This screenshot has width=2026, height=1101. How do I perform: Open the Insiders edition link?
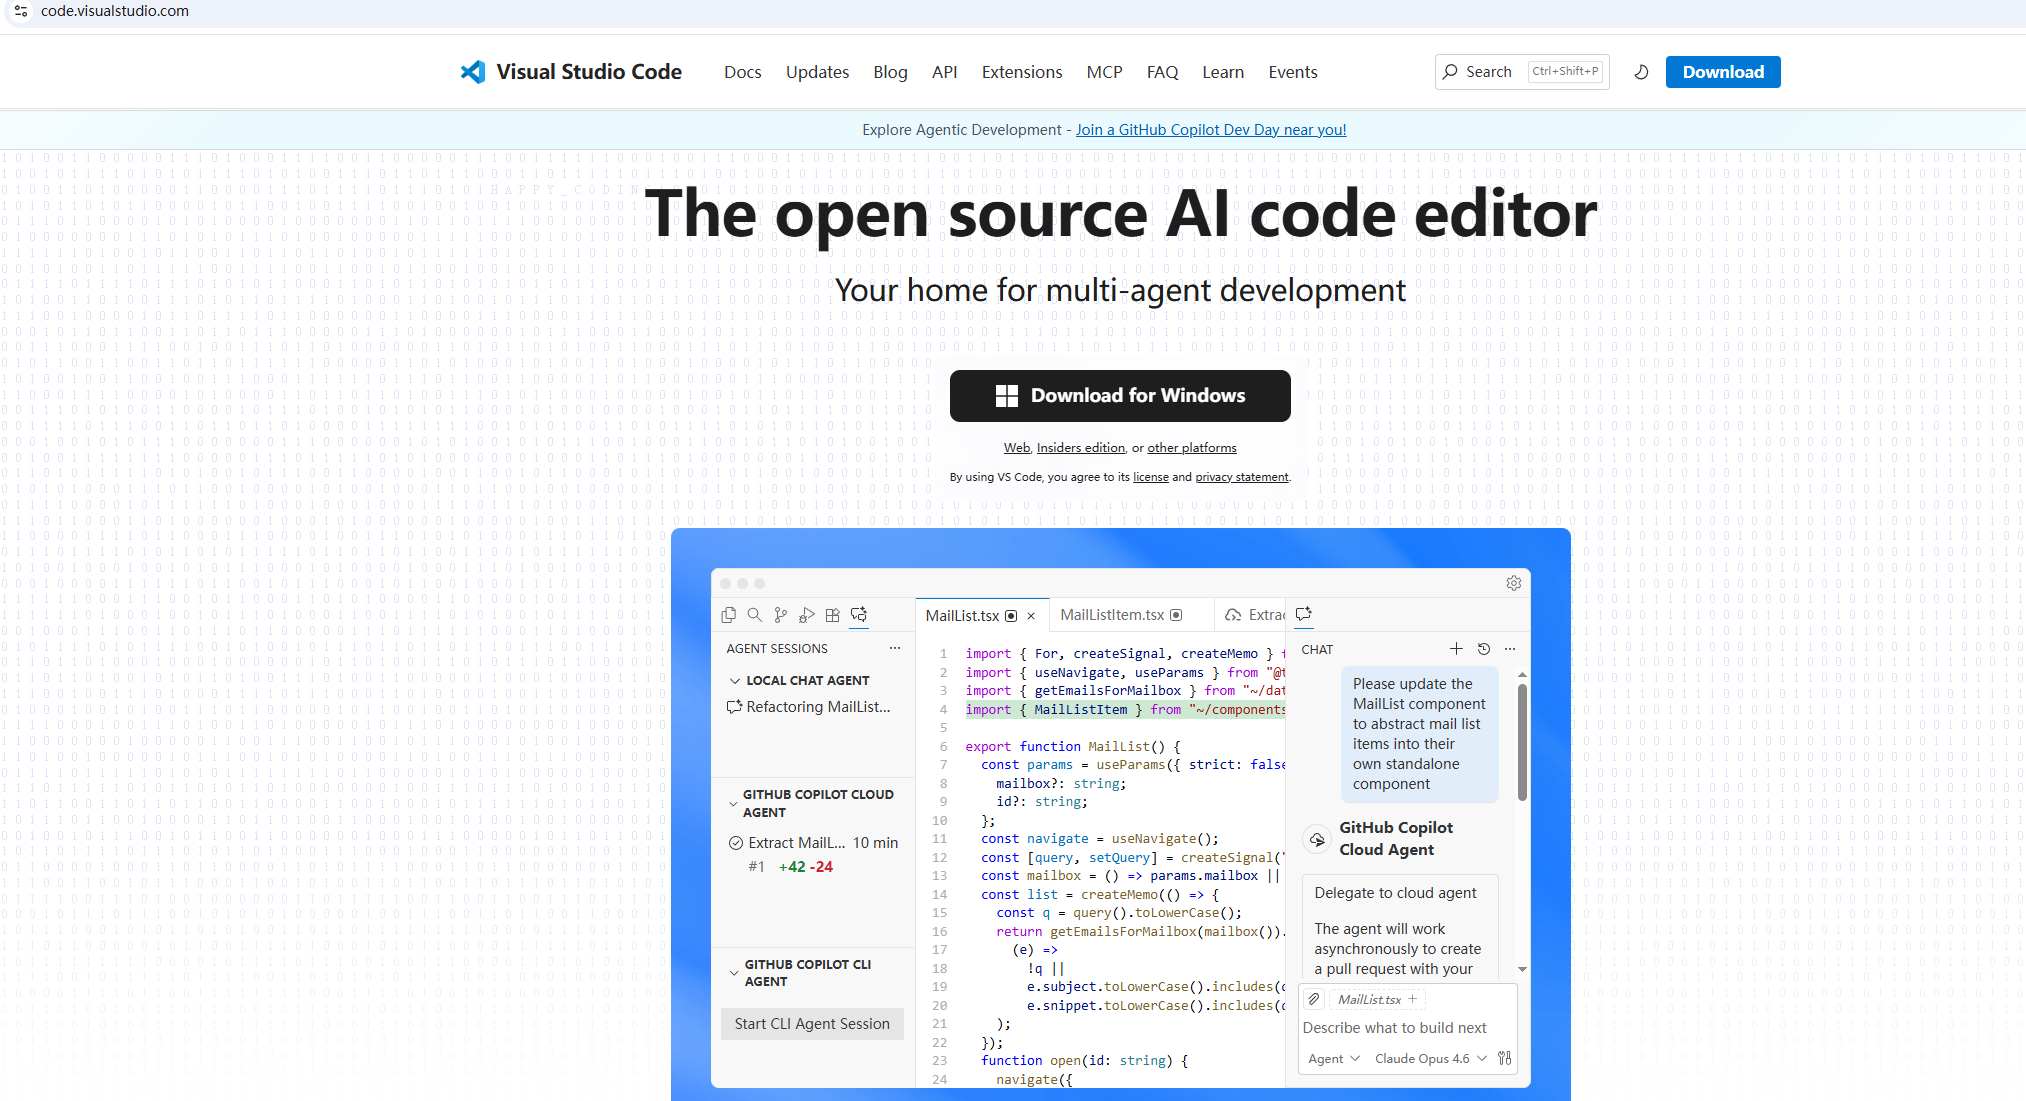tap(1081, 448)
